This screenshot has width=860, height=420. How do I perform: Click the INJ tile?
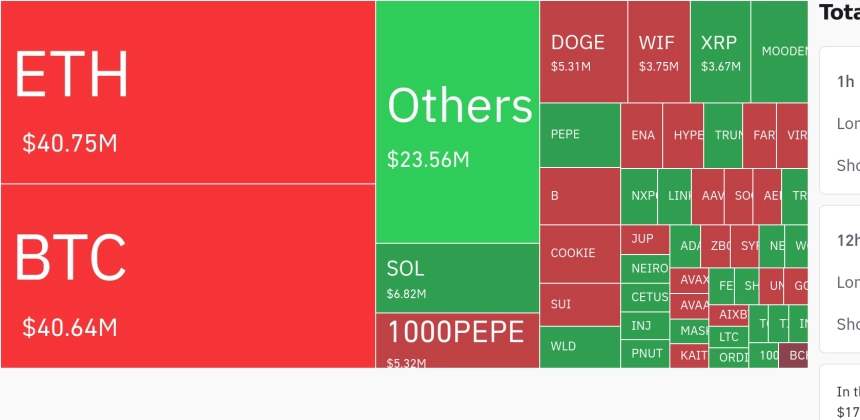[645, 326]
